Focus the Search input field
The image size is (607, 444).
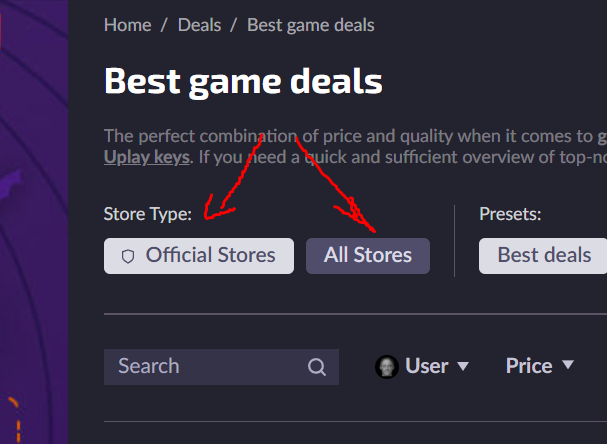pos(205,367)
